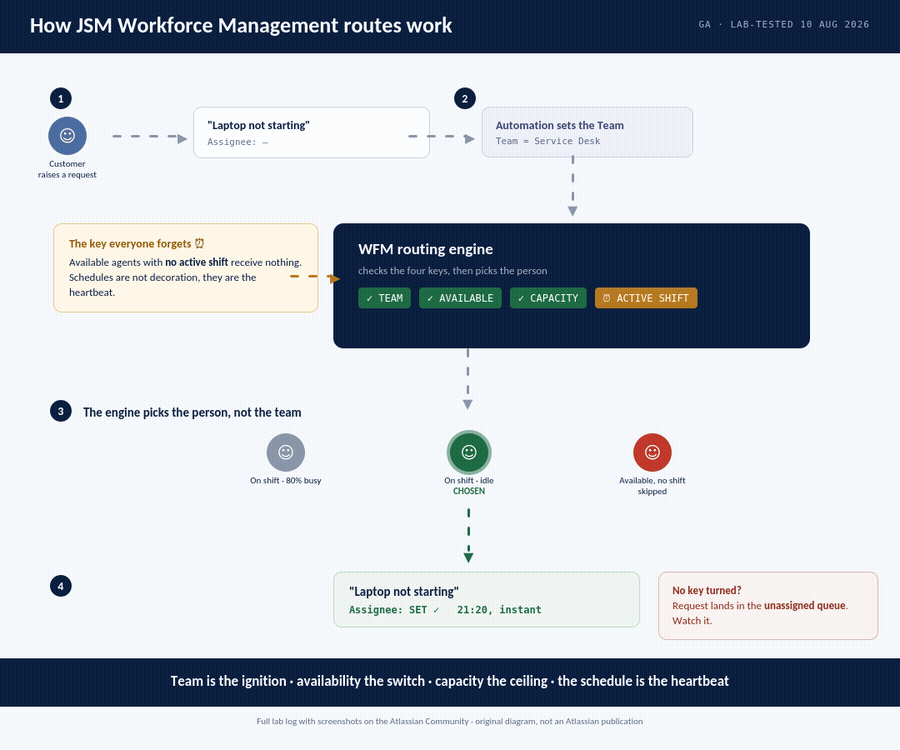The image size is (900, 750).
Task: Click the green card's 'Laptop not starting' title
Action: [x=404, y=592]
